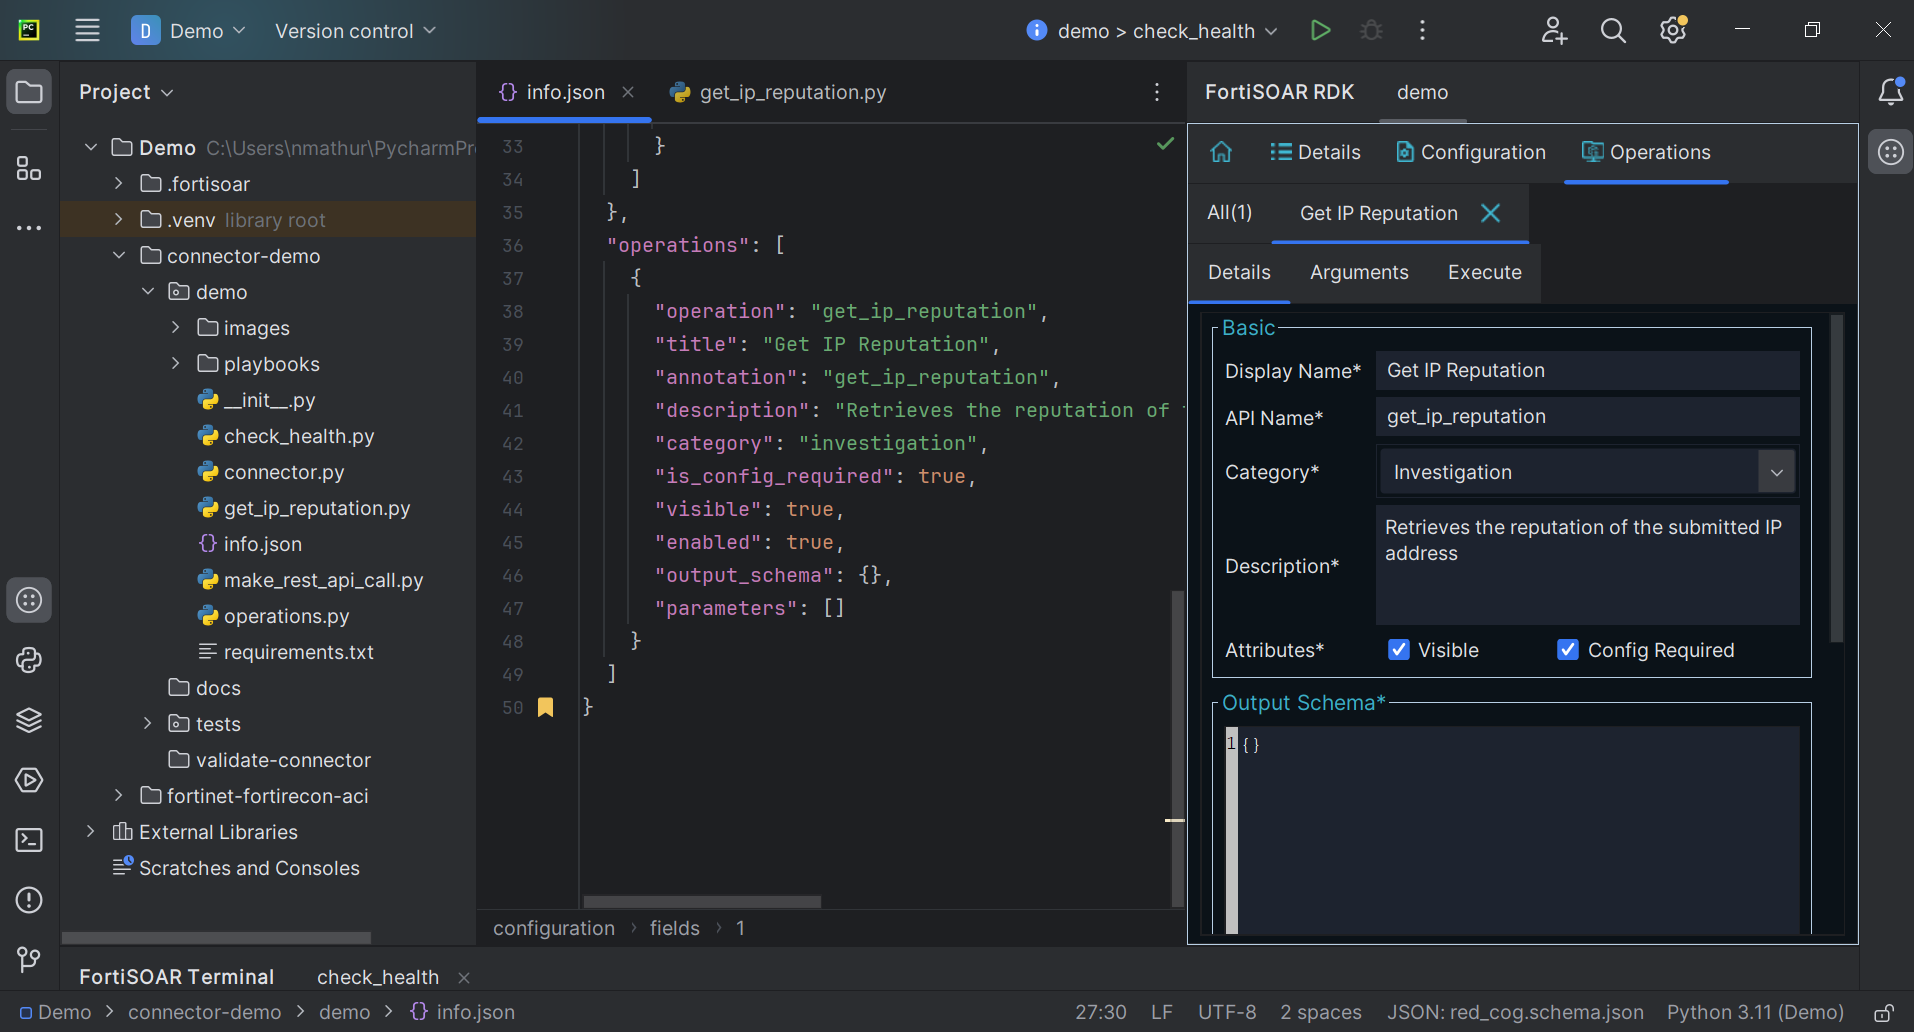Click the bookmark marker on line 50

pos(545,707)
